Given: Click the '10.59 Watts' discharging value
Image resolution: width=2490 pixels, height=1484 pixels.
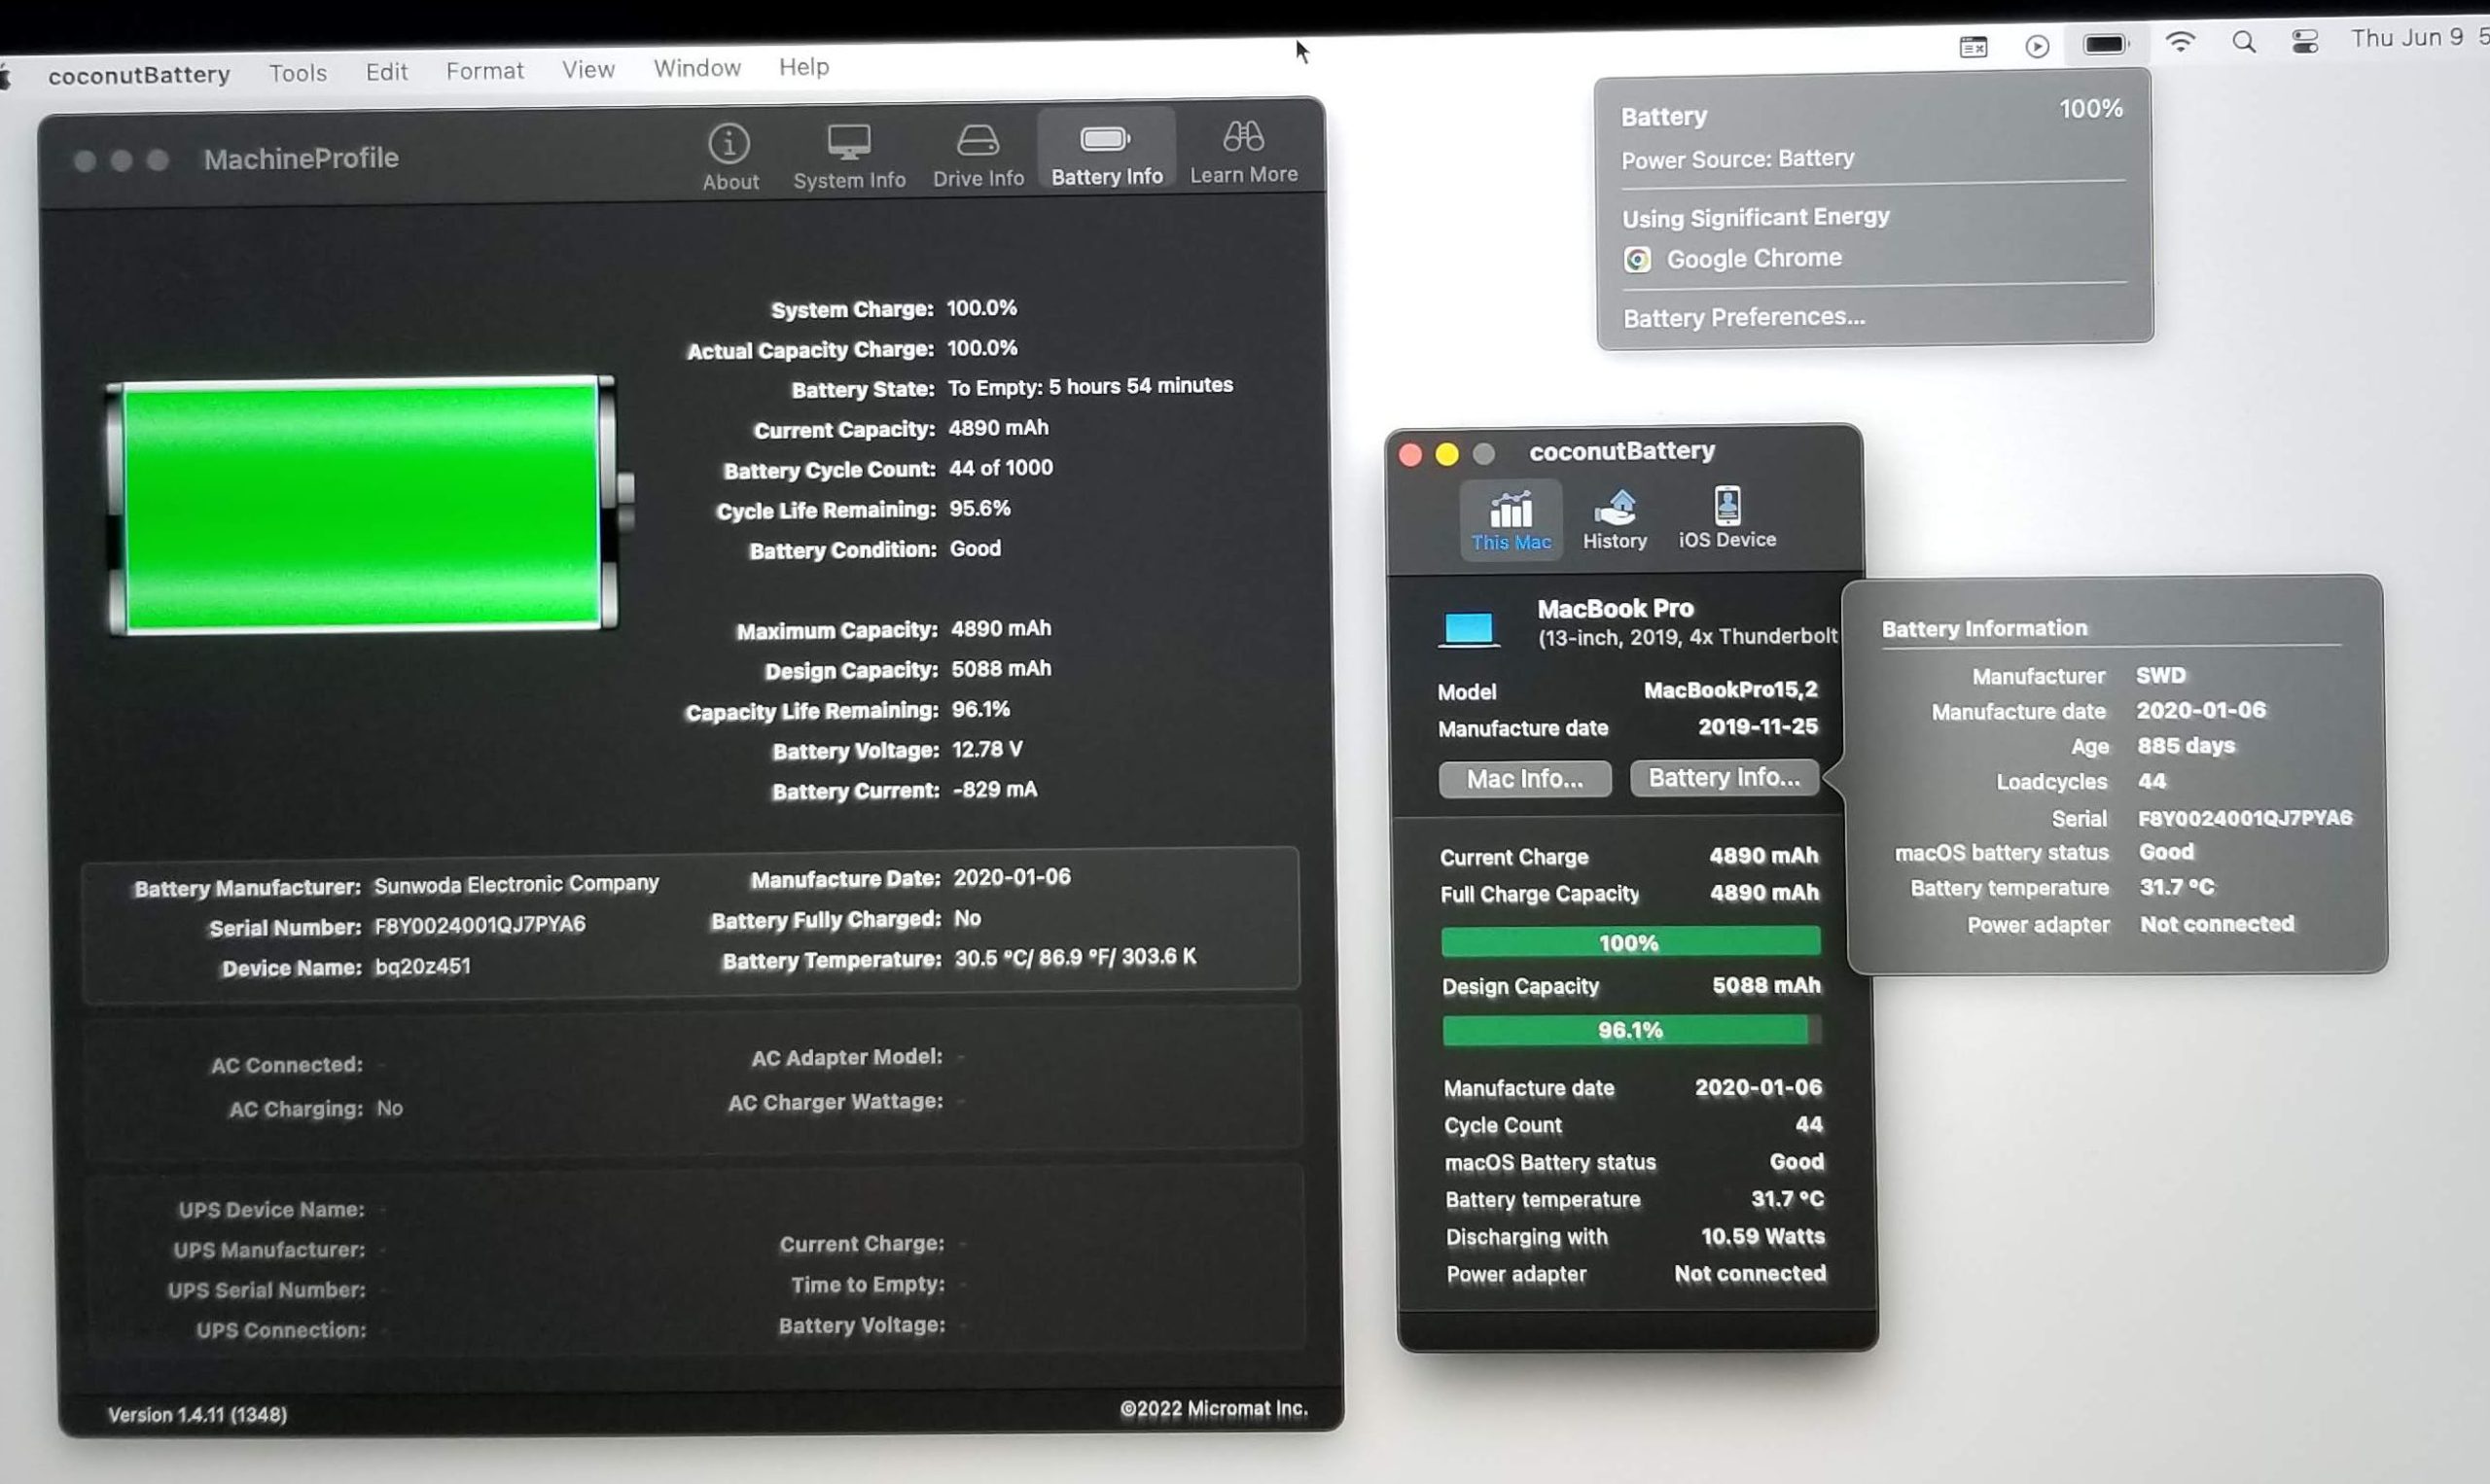Looking at the screenshot, I should click(1763, 1237).
